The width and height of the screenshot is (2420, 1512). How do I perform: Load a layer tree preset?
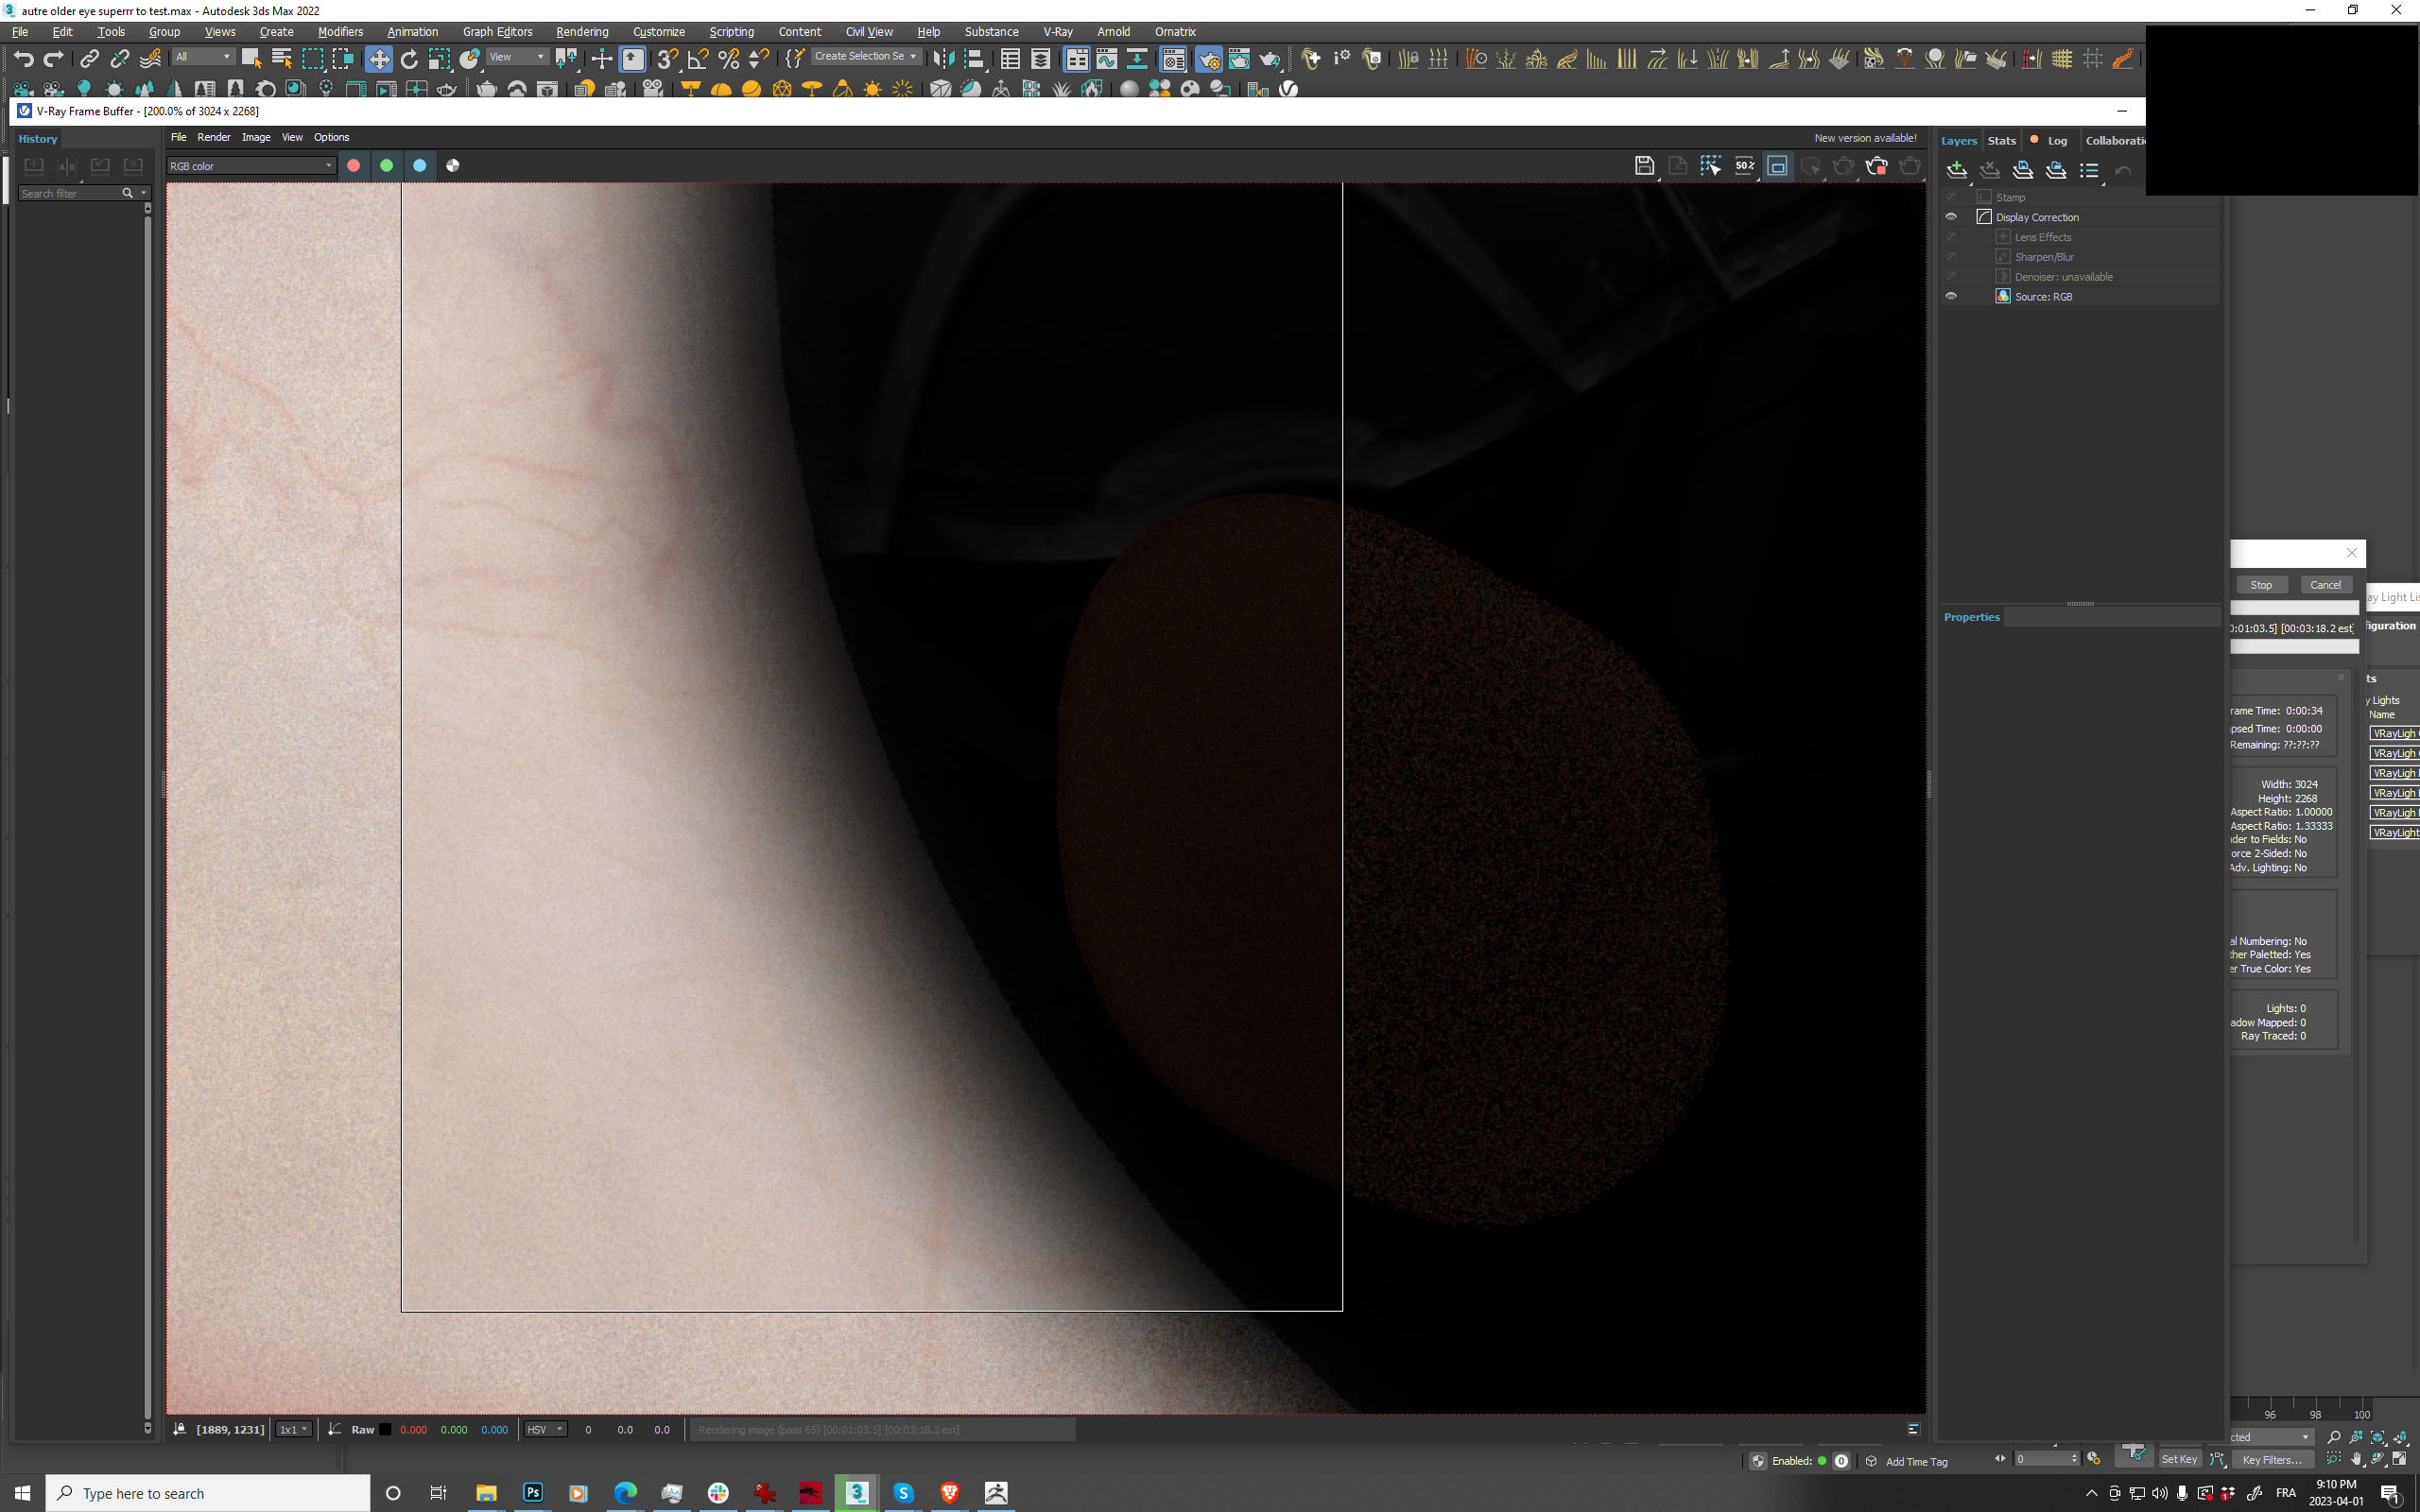click(2055, 170)
